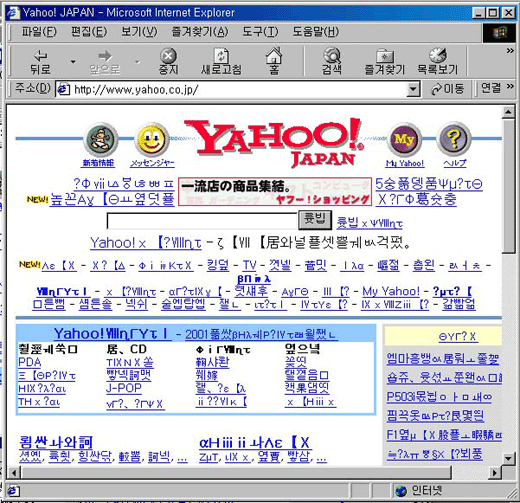Screen dimensions: 520x503
Task: Click the Internet zone (인터넷) globe icon
Action: click(x=401, y=491)
